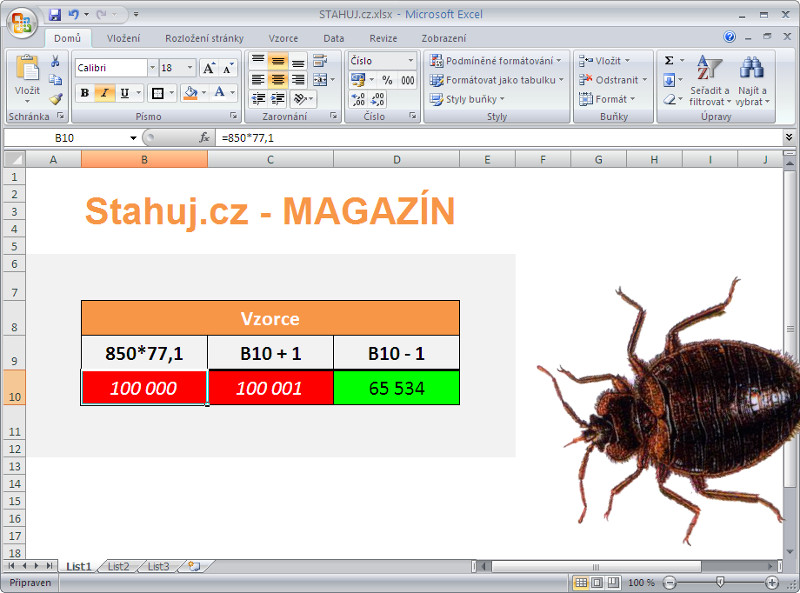Apply font color with the A icon
Viewport: 800px width, 593px height.
click(219, 92)
